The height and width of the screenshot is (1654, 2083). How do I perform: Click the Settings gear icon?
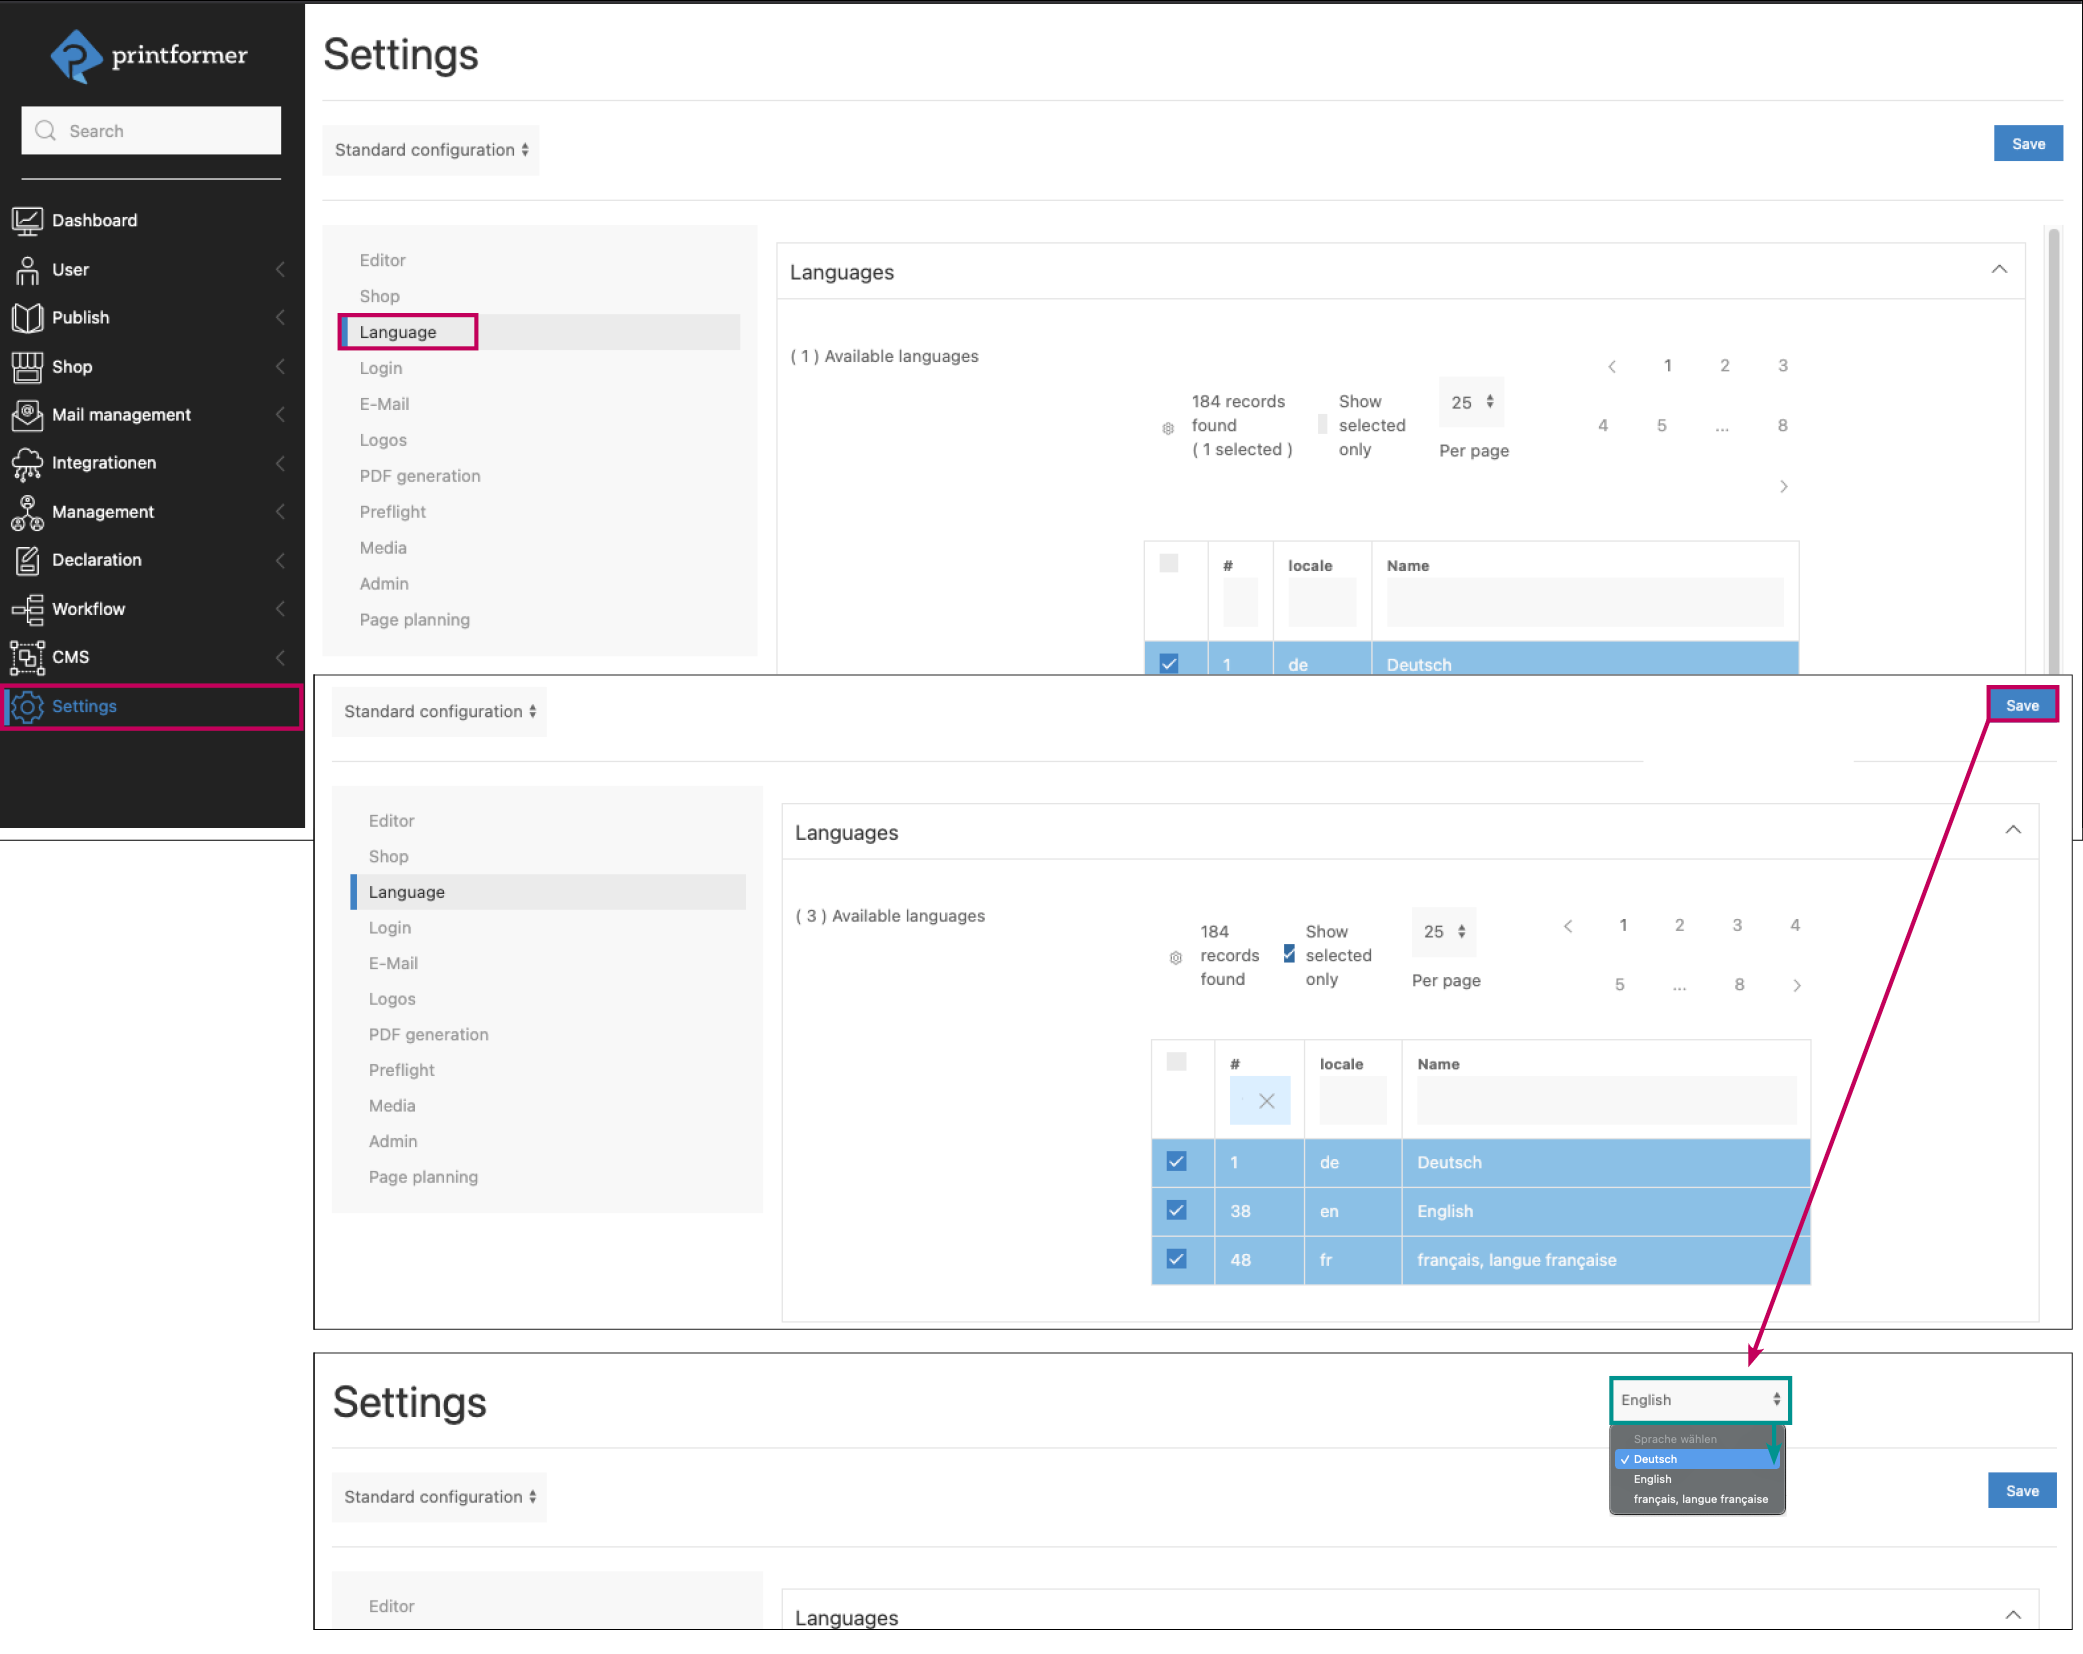(x=27, y=707)
